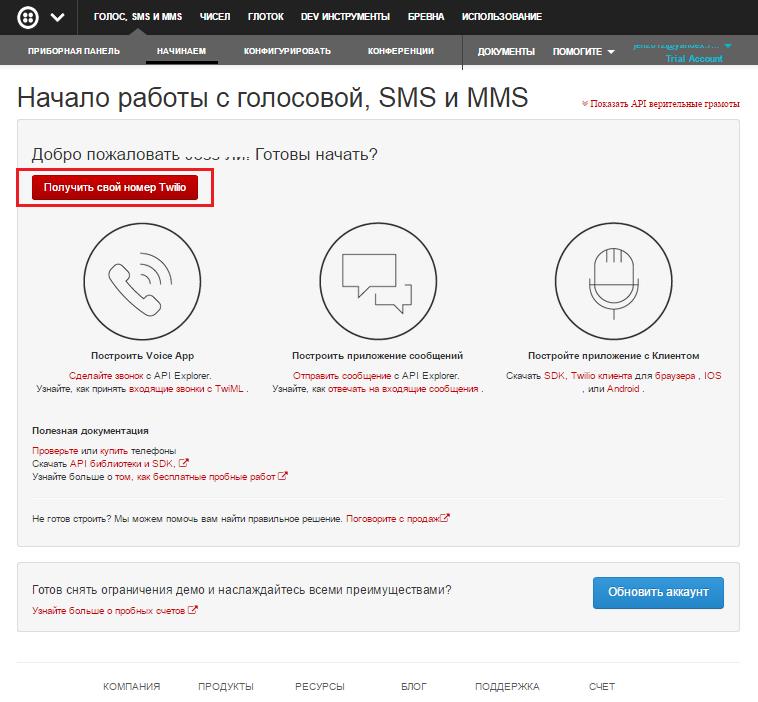Open the ПОДДЕРЖКА footer item

507,687
